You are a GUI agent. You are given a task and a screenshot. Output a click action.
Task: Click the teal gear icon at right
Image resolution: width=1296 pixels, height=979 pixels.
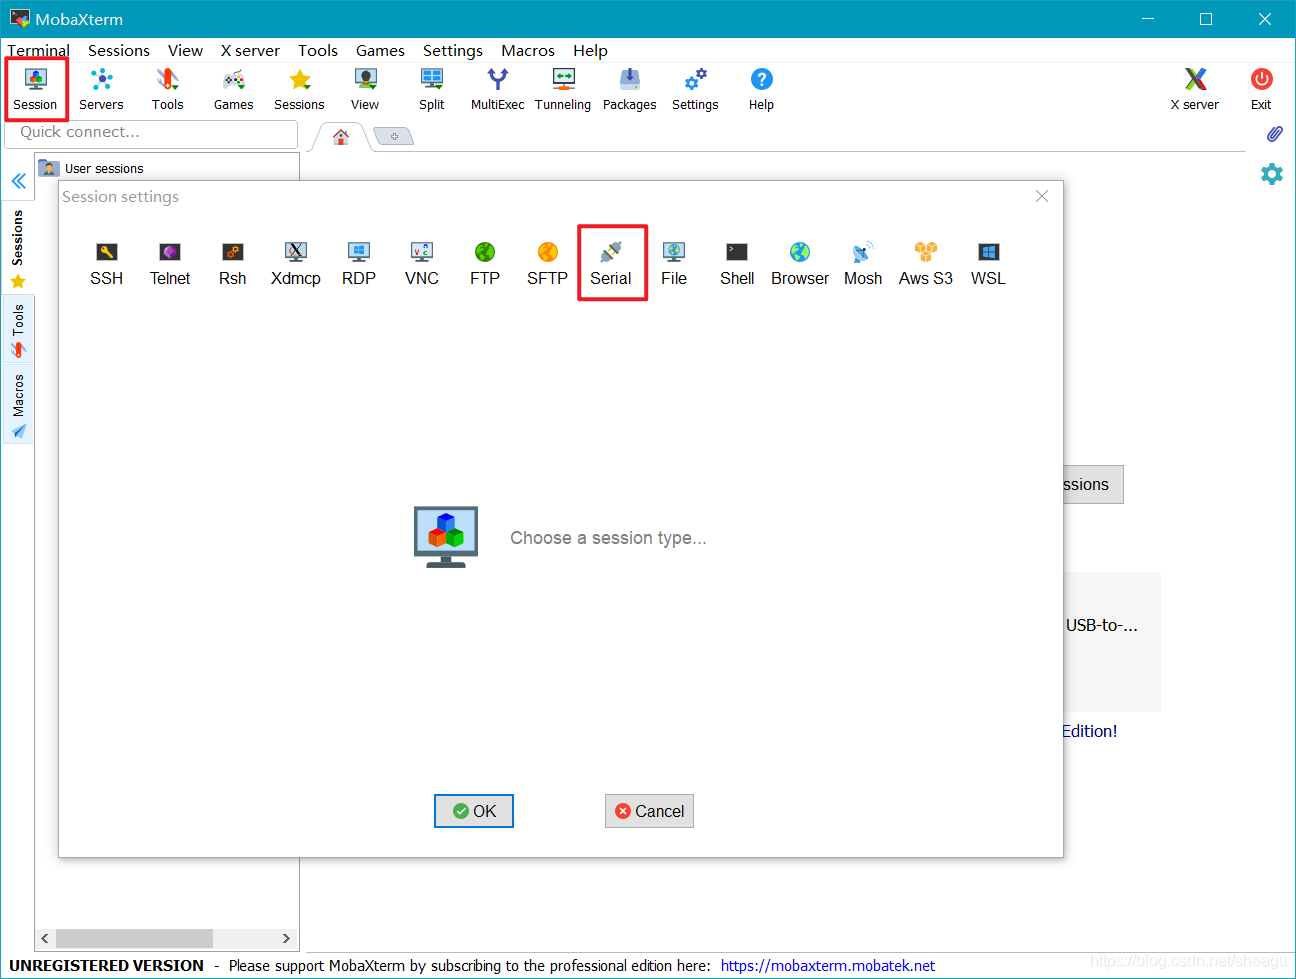(1272, 174)
